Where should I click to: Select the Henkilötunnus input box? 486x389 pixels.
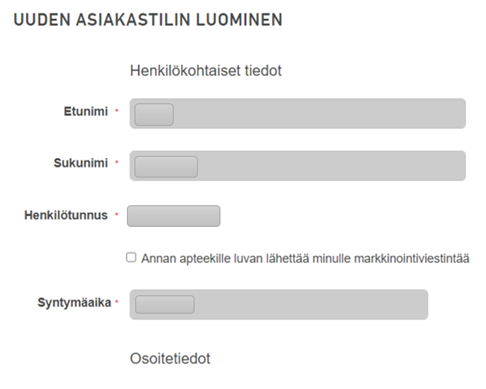(173, 216)
